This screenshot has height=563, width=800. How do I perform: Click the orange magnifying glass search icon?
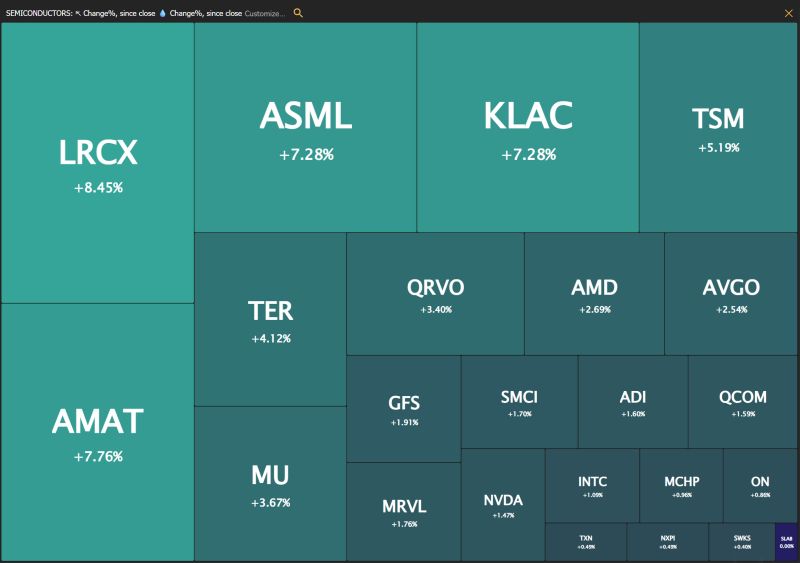[x=298, y=13]
